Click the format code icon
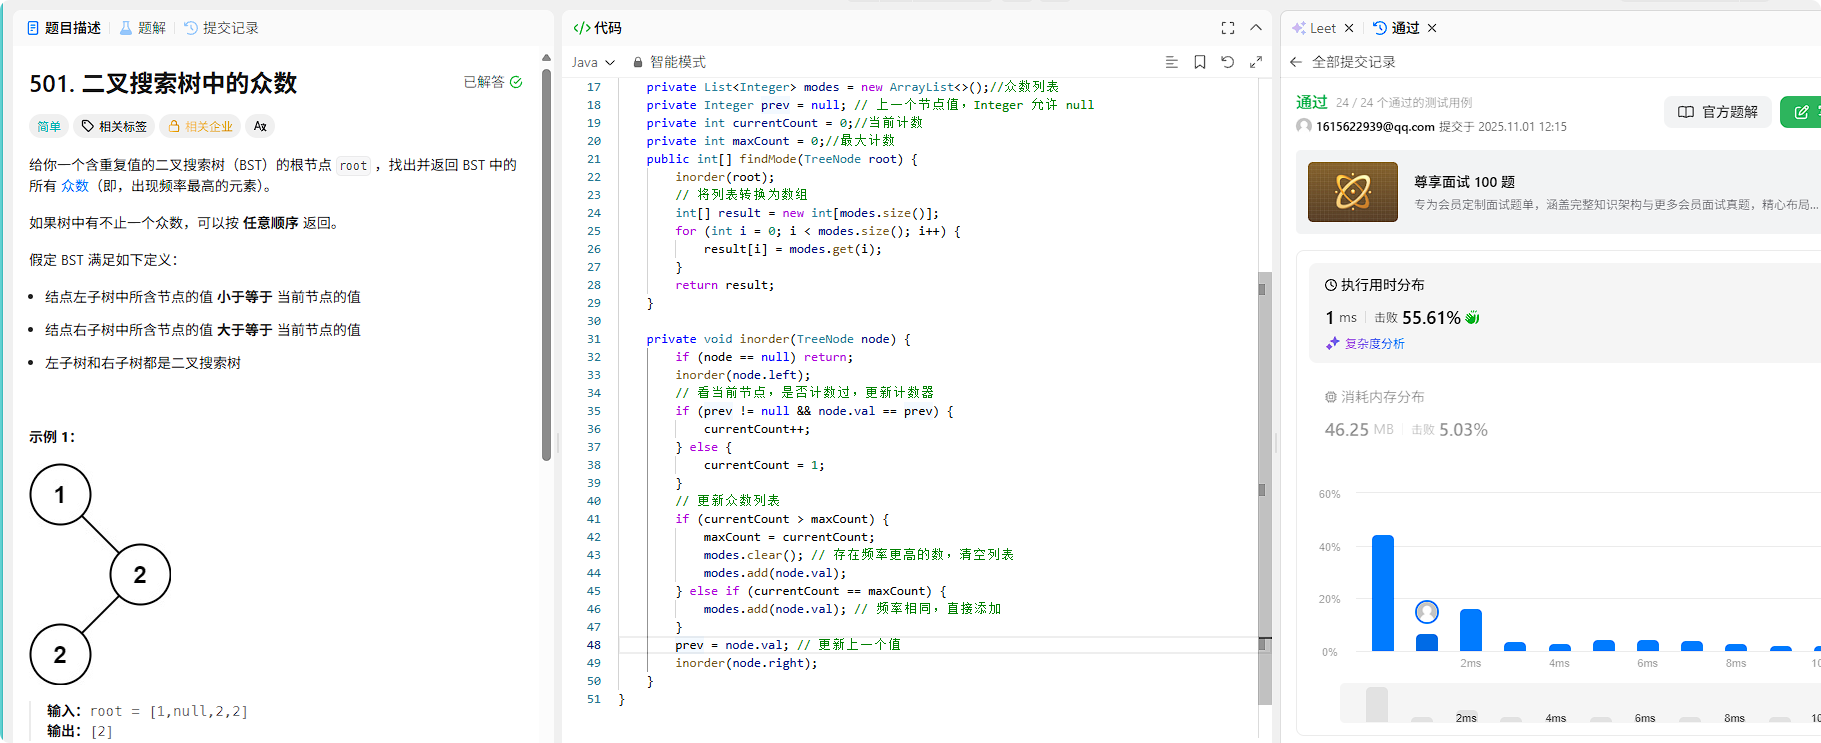 (x=1171, y=62)
